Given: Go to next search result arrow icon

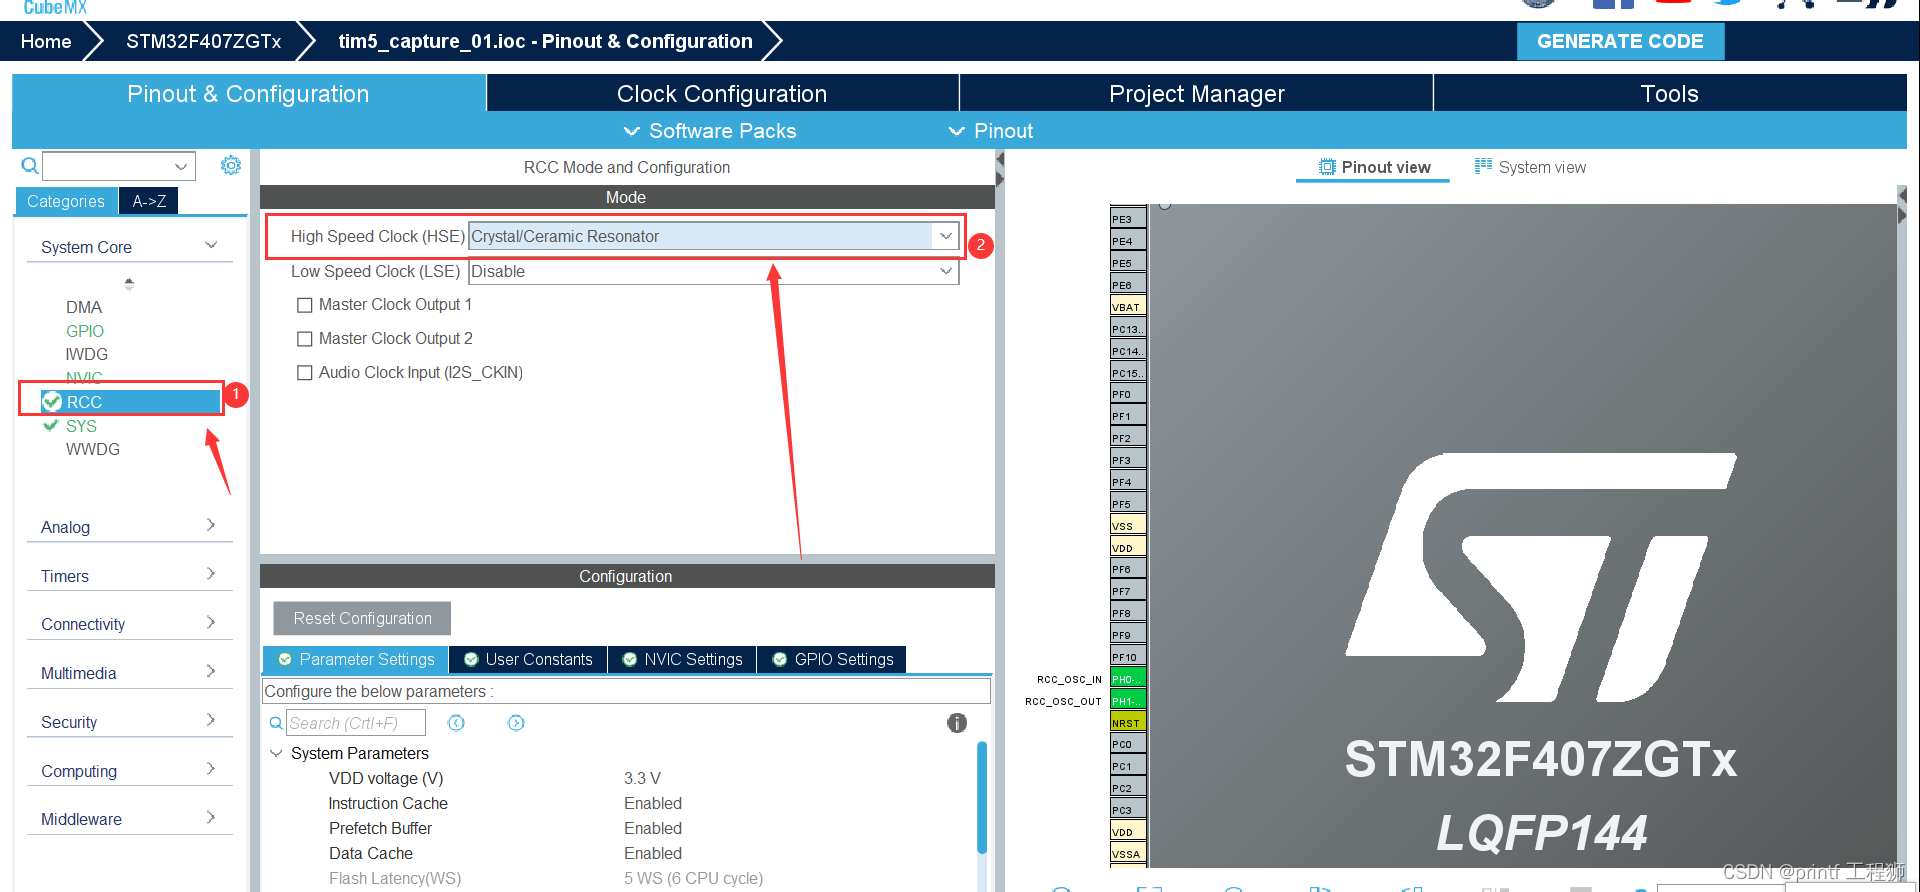Looking at the screenshot, I should (x=516, y=723).
